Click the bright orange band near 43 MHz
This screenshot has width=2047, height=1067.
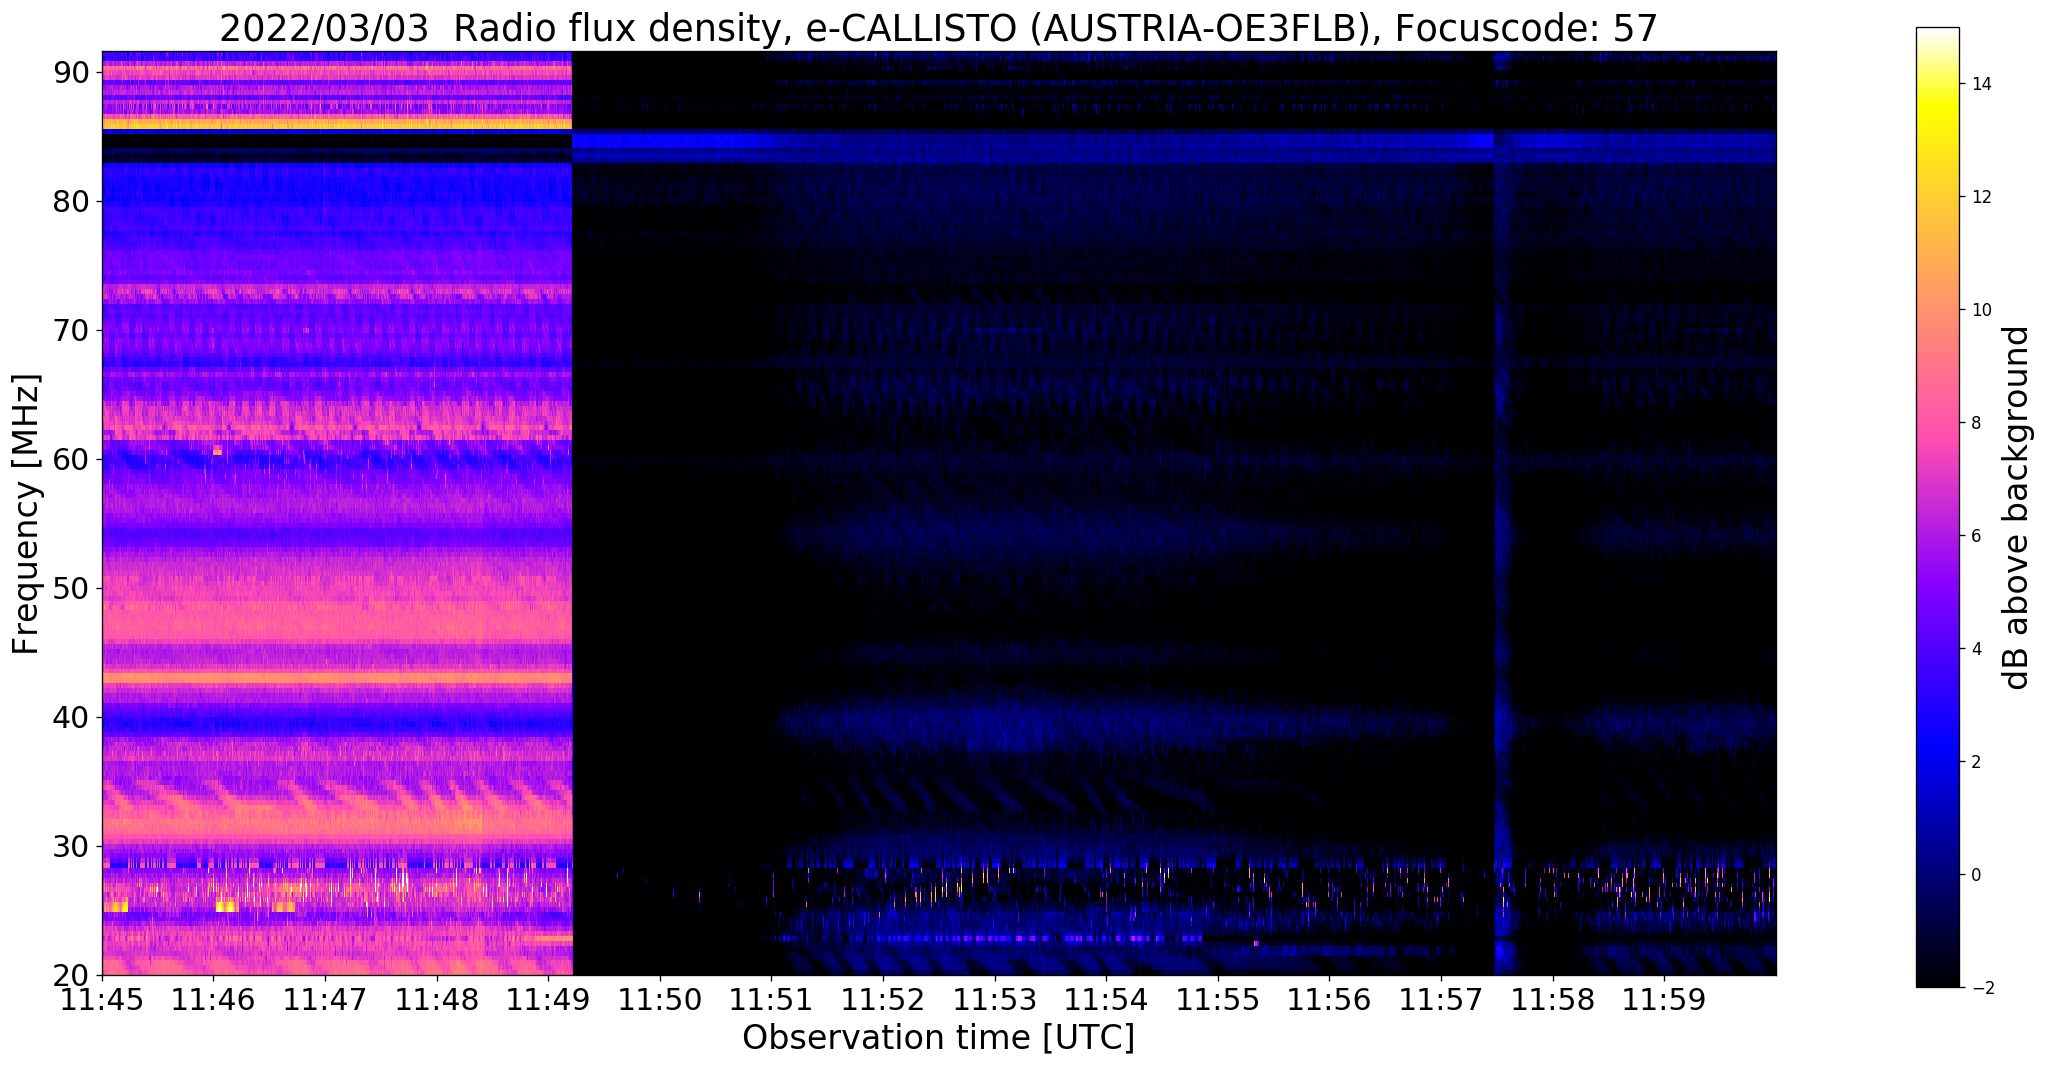(337, 678)
